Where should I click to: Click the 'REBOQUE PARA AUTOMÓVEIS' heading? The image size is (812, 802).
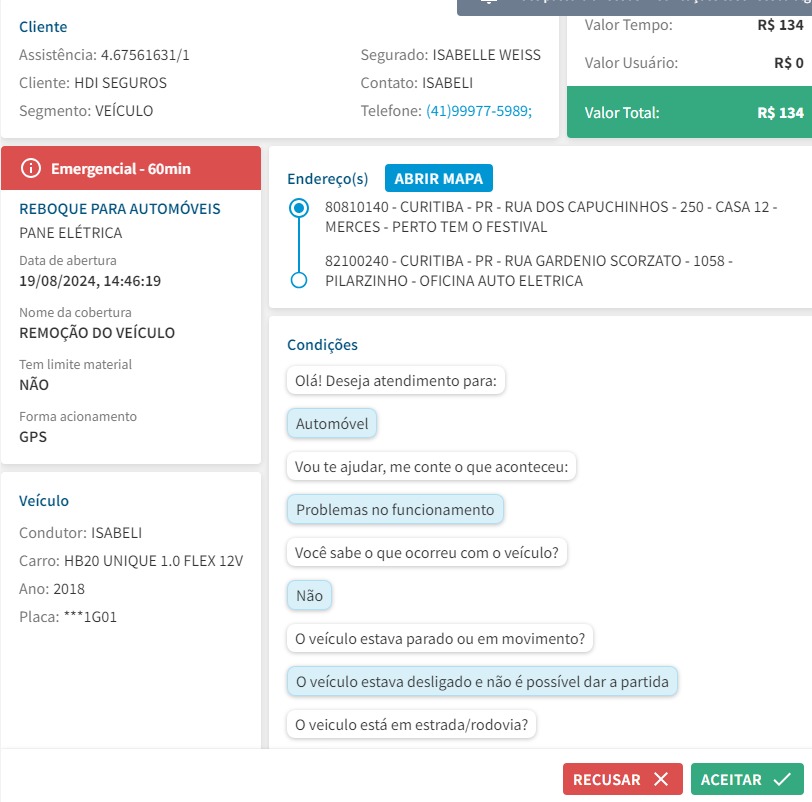click(120, 209)
